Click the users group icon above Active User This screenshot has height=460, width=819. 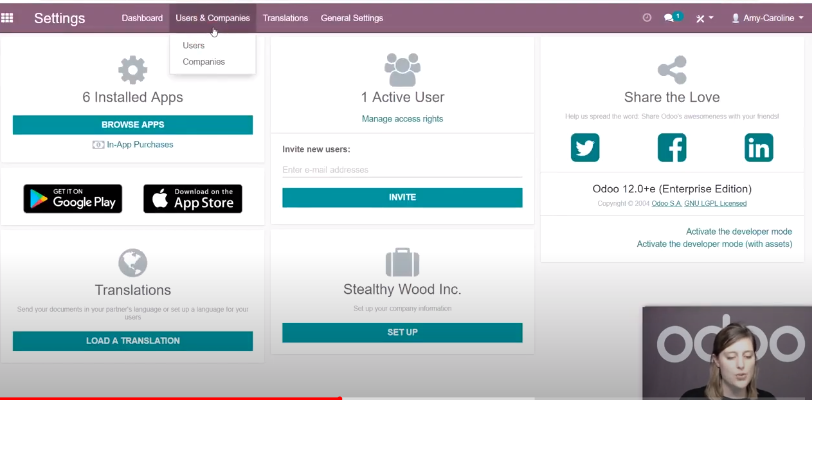[402, 69]
